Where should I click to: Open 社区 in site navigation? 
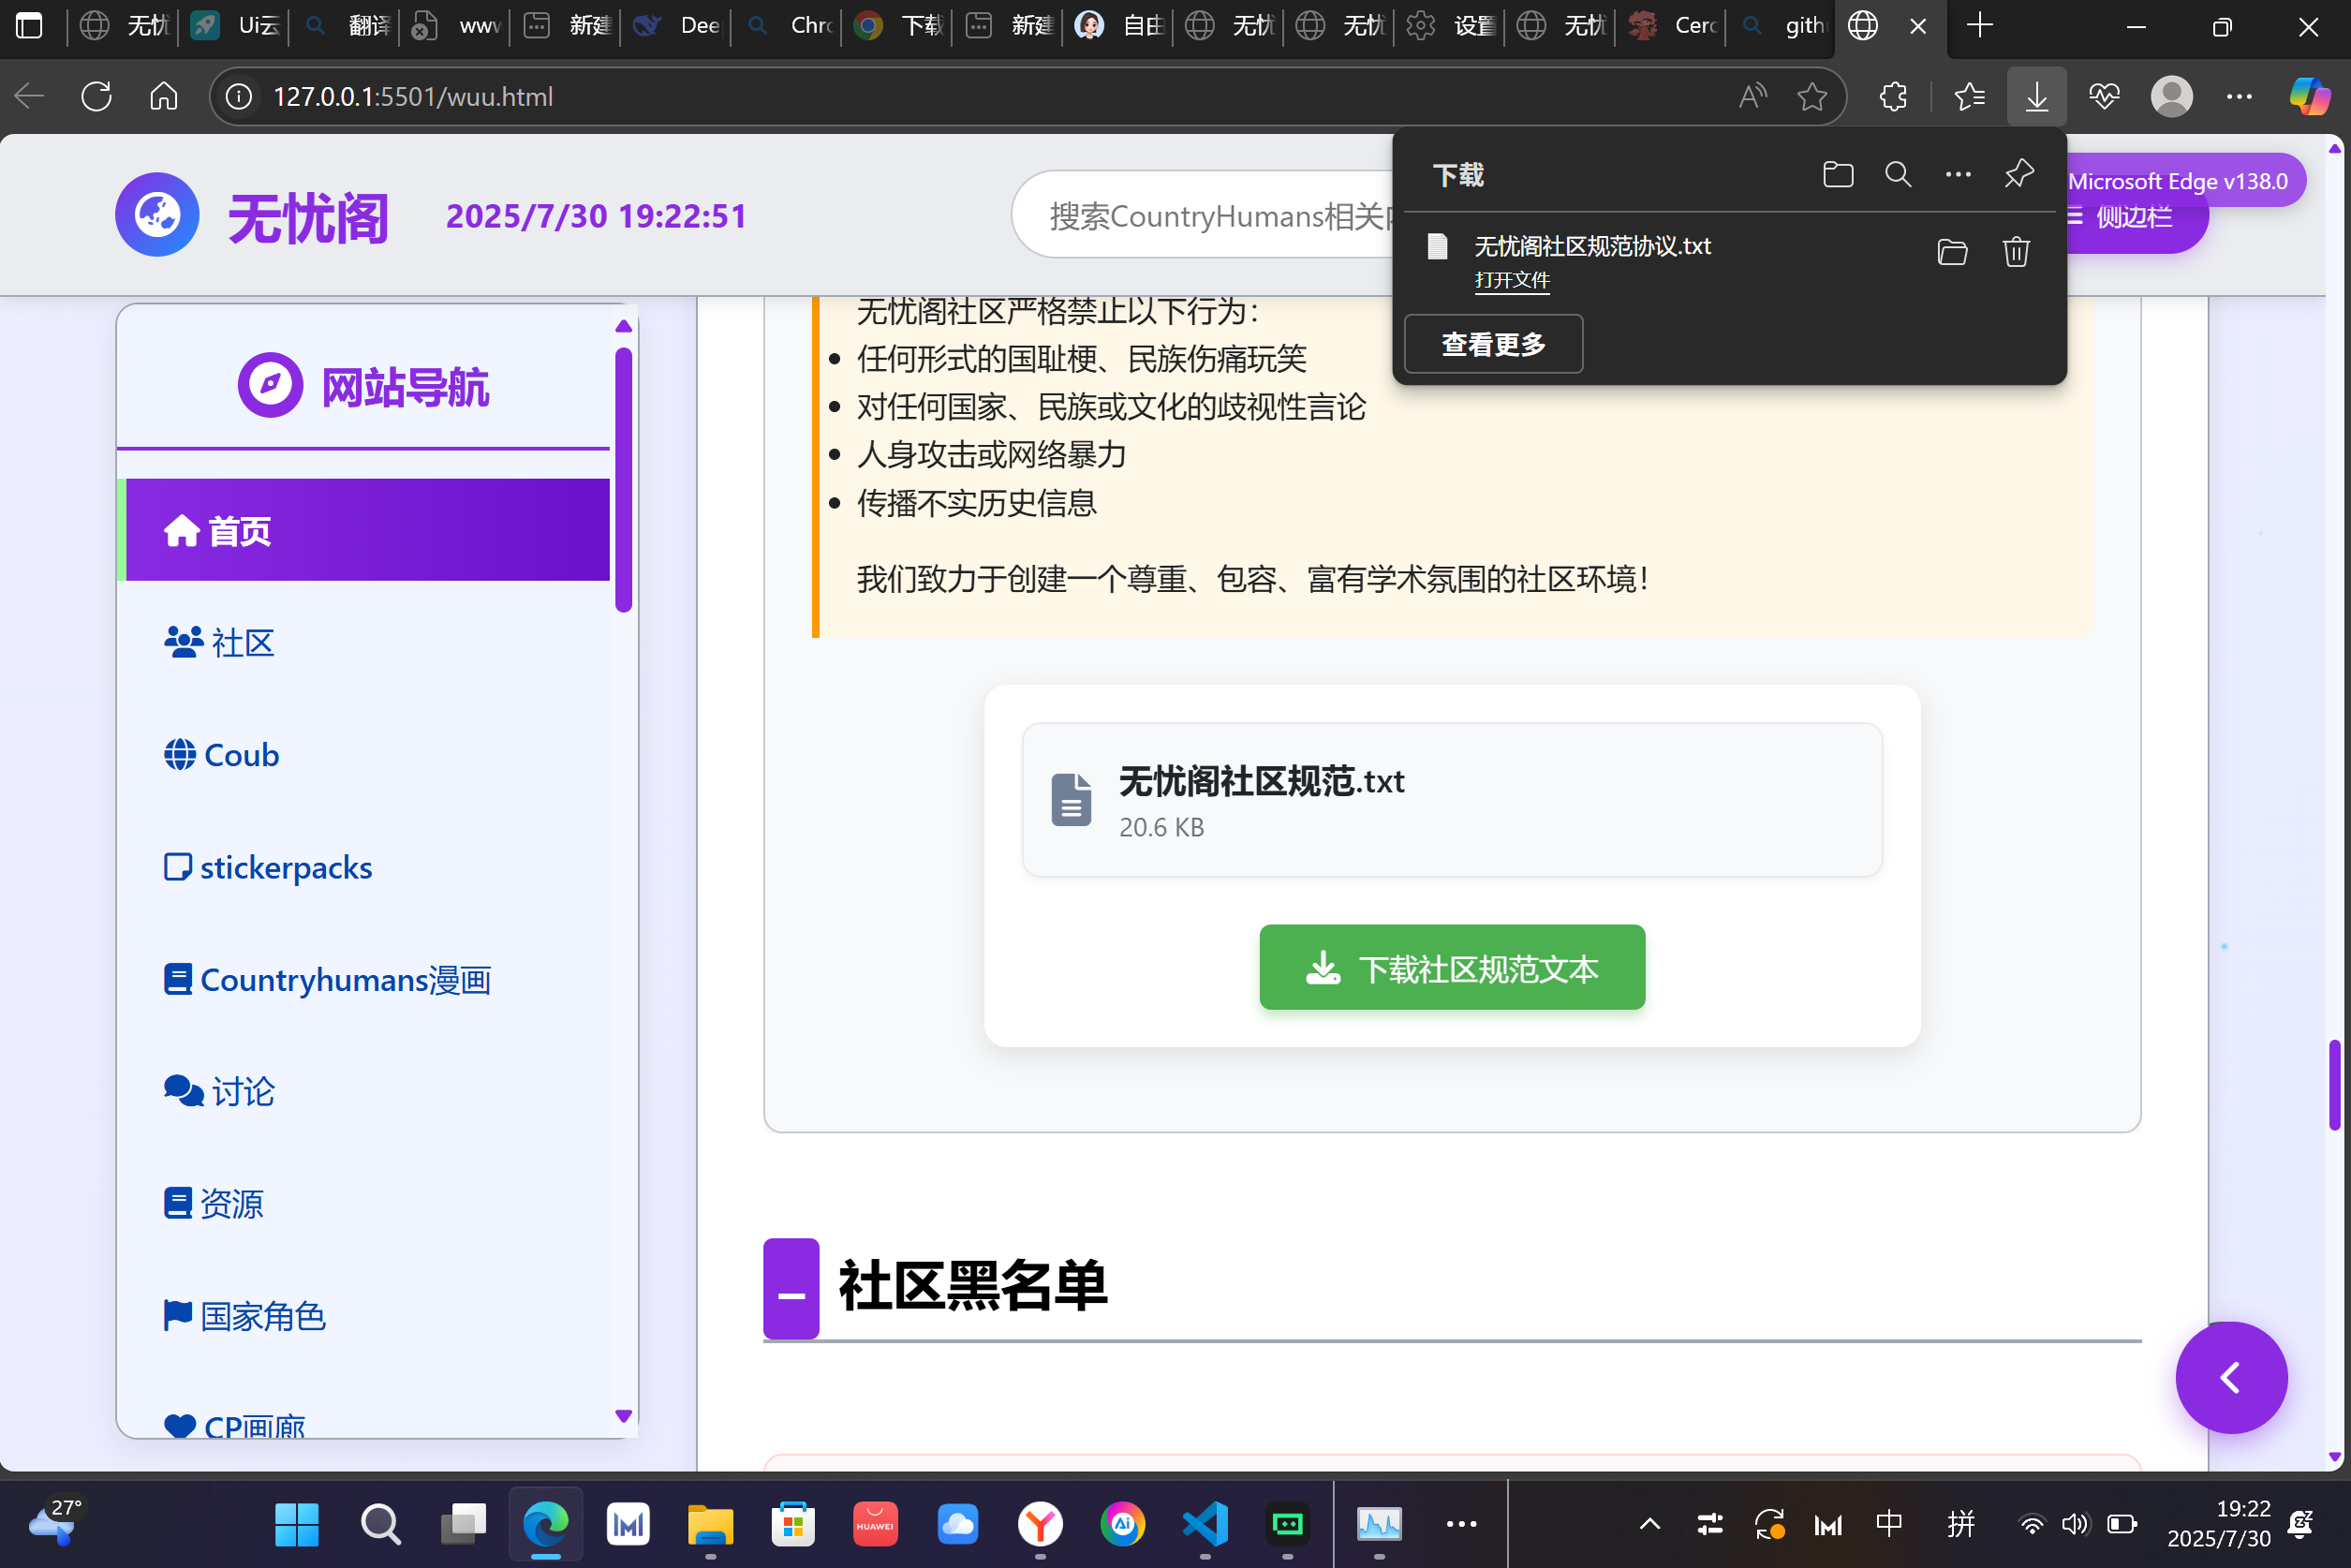click(363, 642)
